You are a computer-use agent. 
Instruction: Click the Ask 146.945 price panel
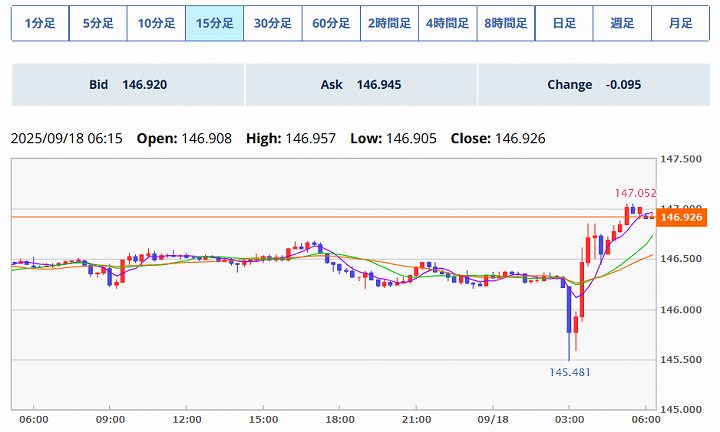[x=361, y=85]
